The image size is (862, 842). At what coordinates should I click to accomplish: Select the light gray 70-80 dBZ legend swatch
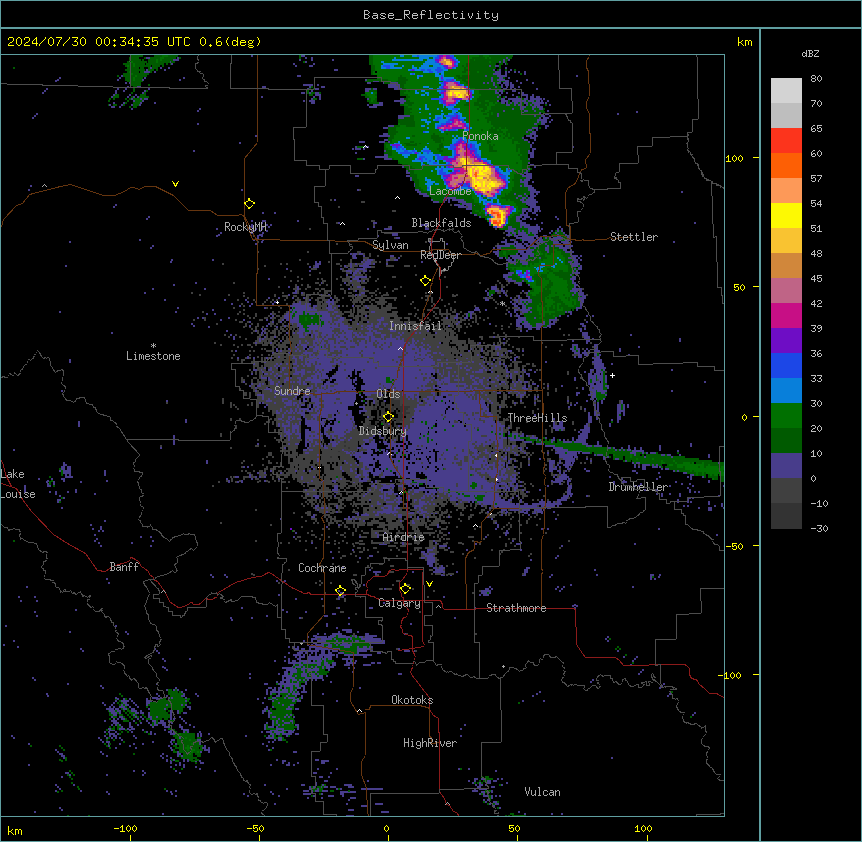[786, 90]
